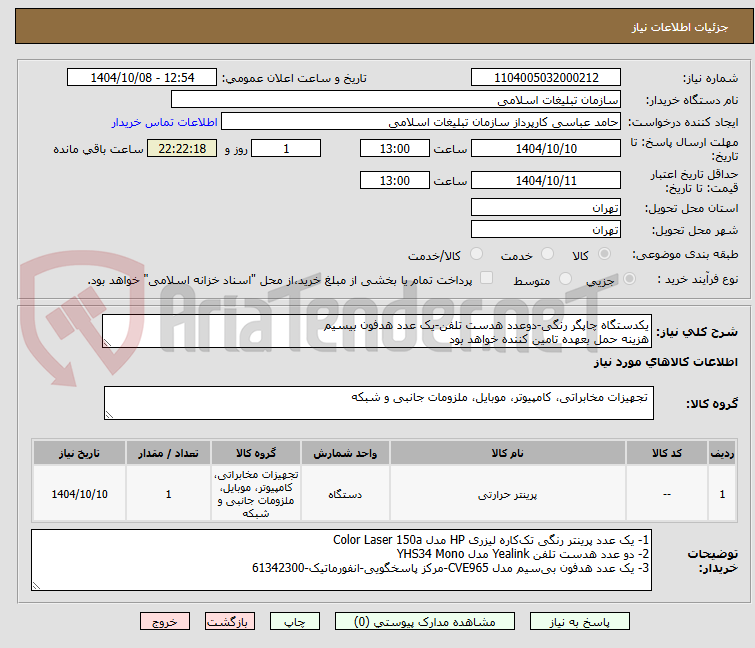Click the پاسخ به نیاز button
The width and height of the screenshot is (755, 648).
click(579, 622)
